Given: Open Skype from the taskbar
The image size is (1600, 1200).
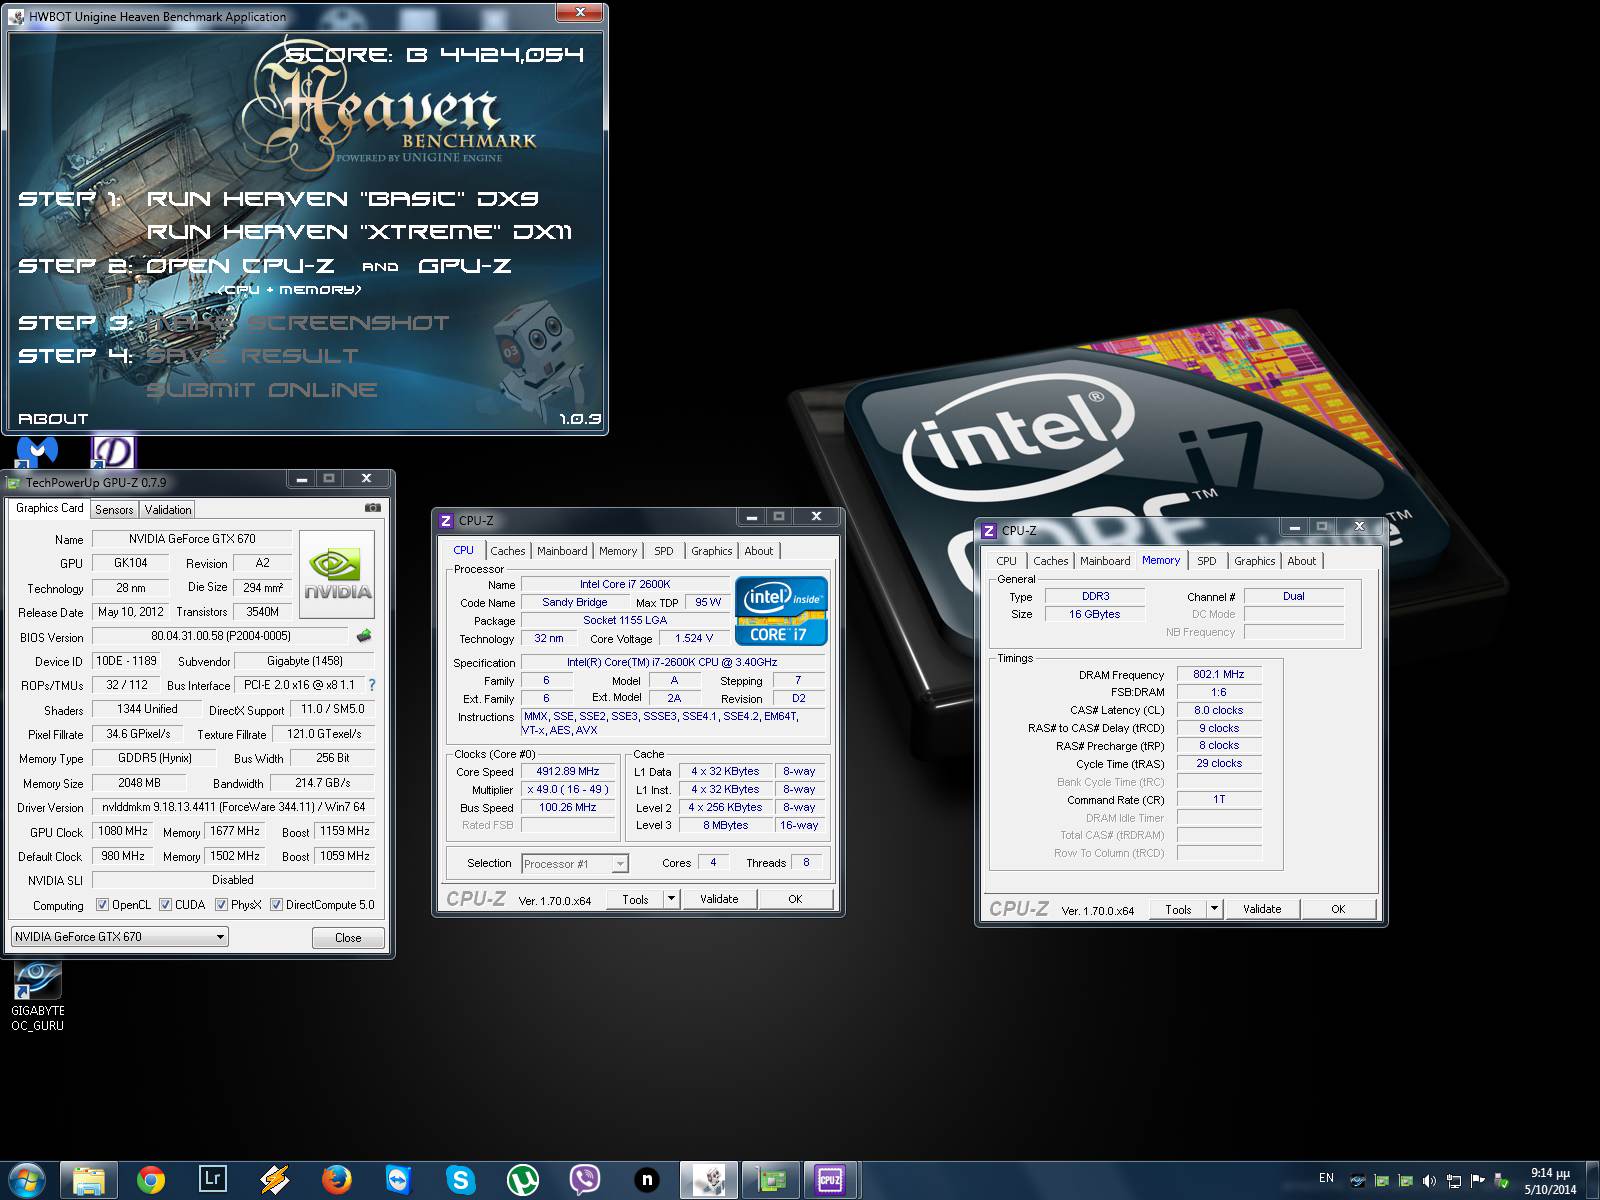Looking at the screenshot, I should click(460, 1181).
